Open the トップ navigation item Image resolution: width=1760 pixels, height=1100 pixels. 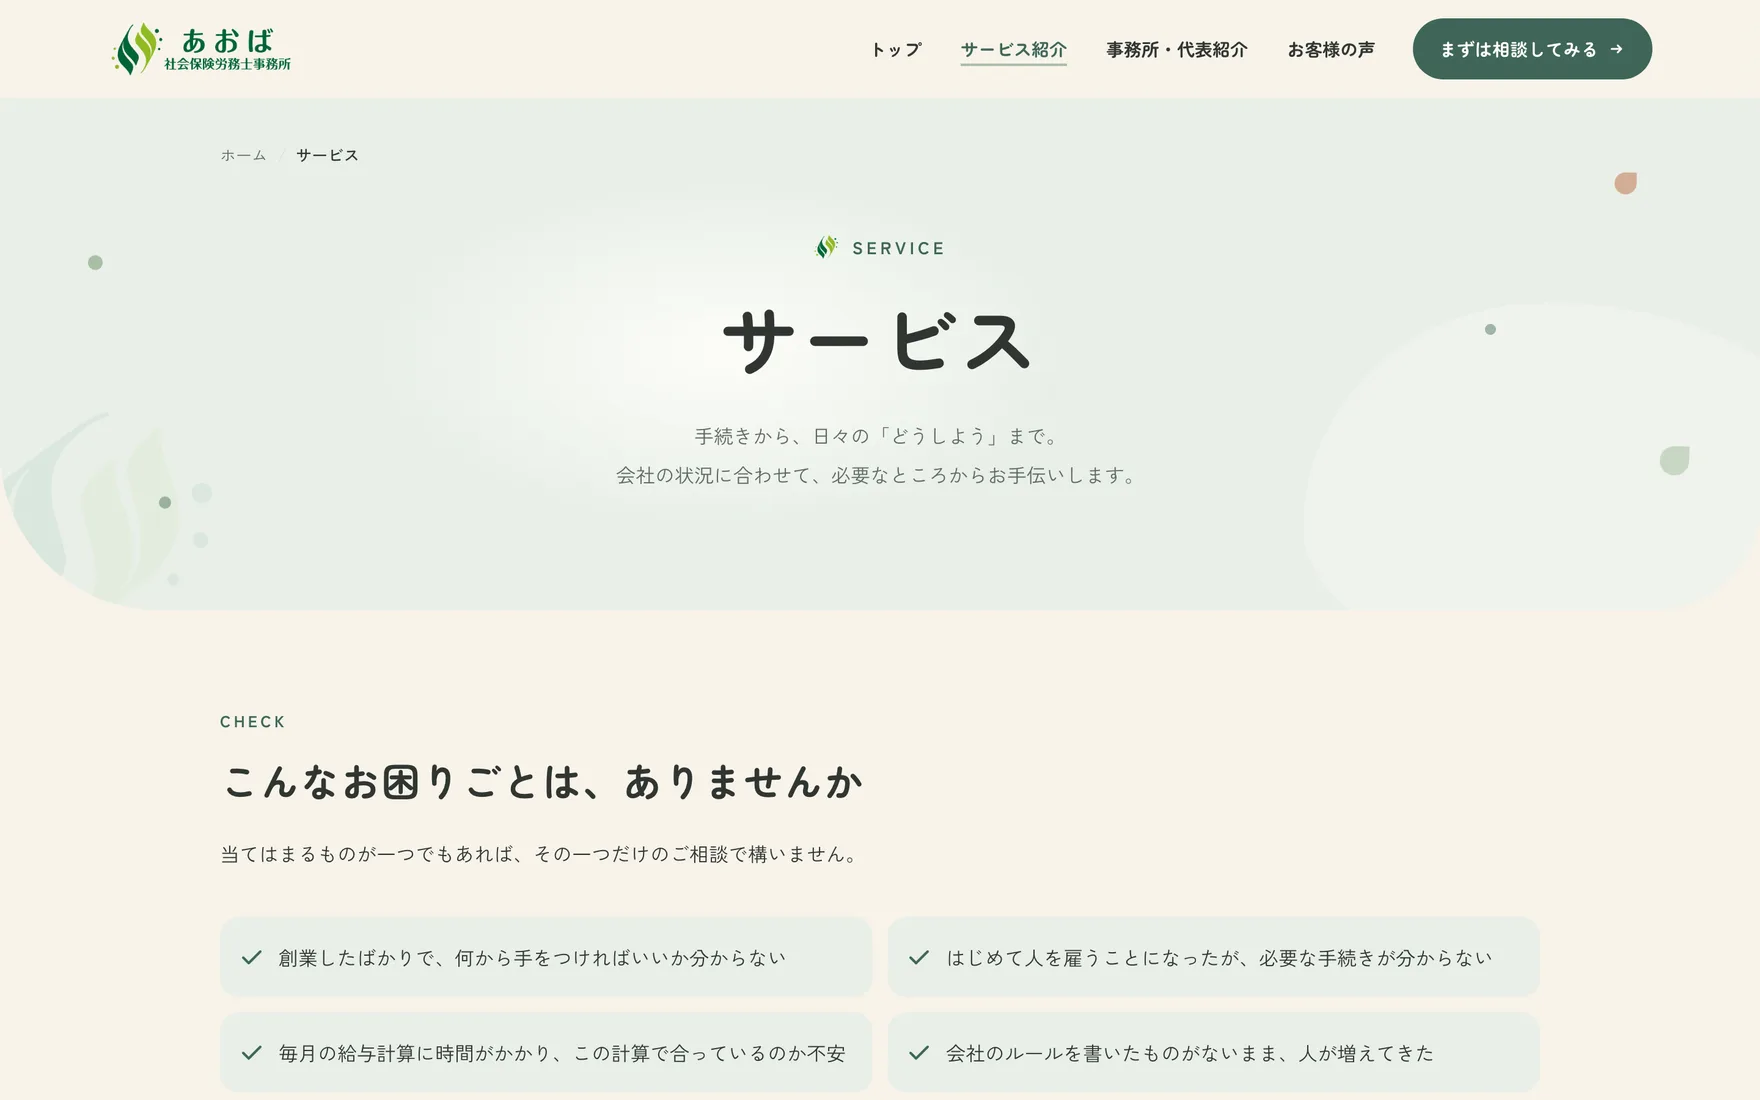pyautogui.click(x=895, y=50)
